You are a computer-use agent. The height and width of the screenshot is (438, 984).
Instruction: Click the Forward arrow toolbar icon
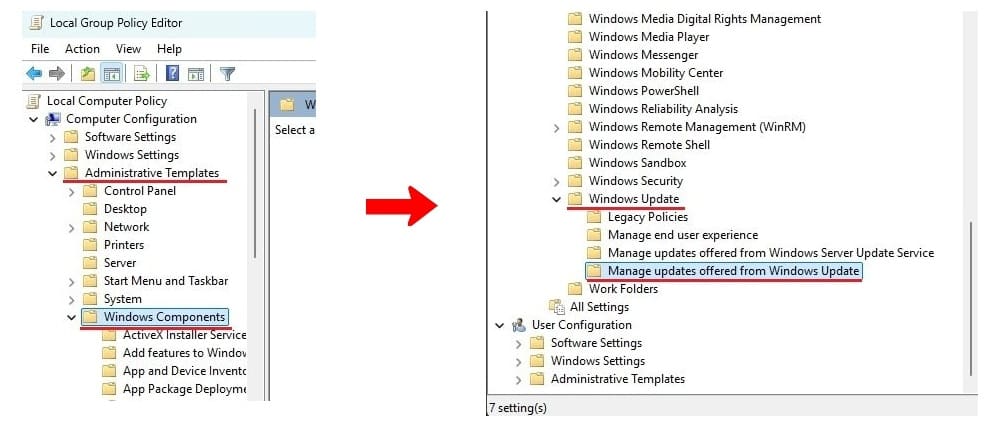56,74
